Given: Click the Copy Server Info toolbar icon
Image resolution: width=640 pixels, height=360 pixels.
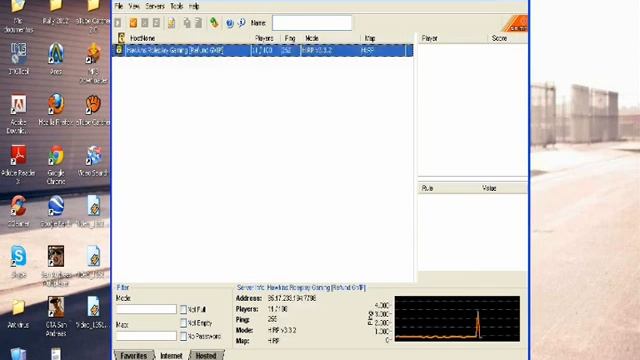Looking at the screenshot, I should click(187, 23).
